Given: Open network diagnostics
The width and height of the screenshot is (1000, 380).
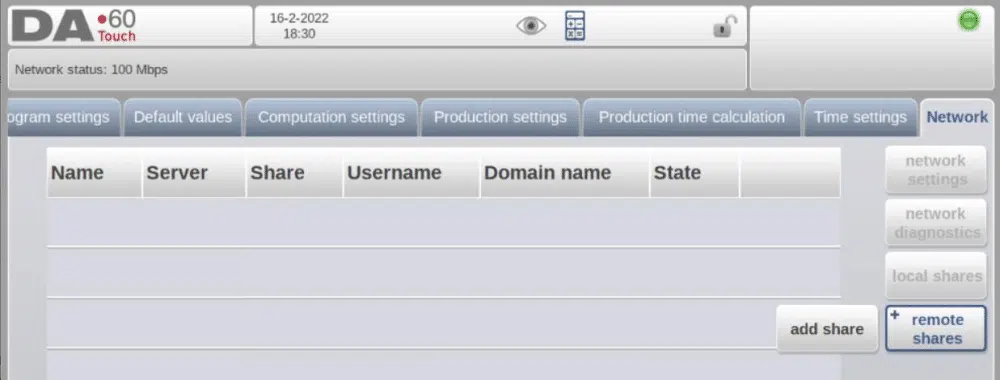Looking at the screenshot, I should [x=936, y=223].
